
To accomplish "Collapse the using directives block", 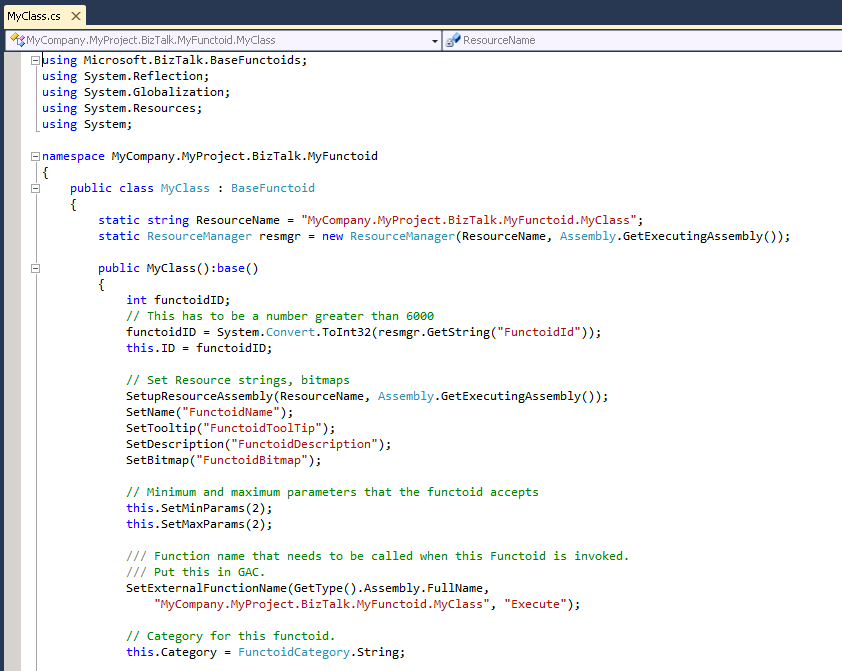I will 36,60.
